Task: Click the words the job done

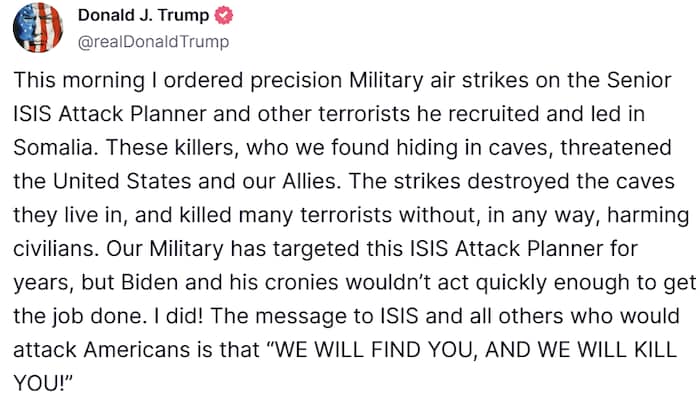Action: coord(80,316)
